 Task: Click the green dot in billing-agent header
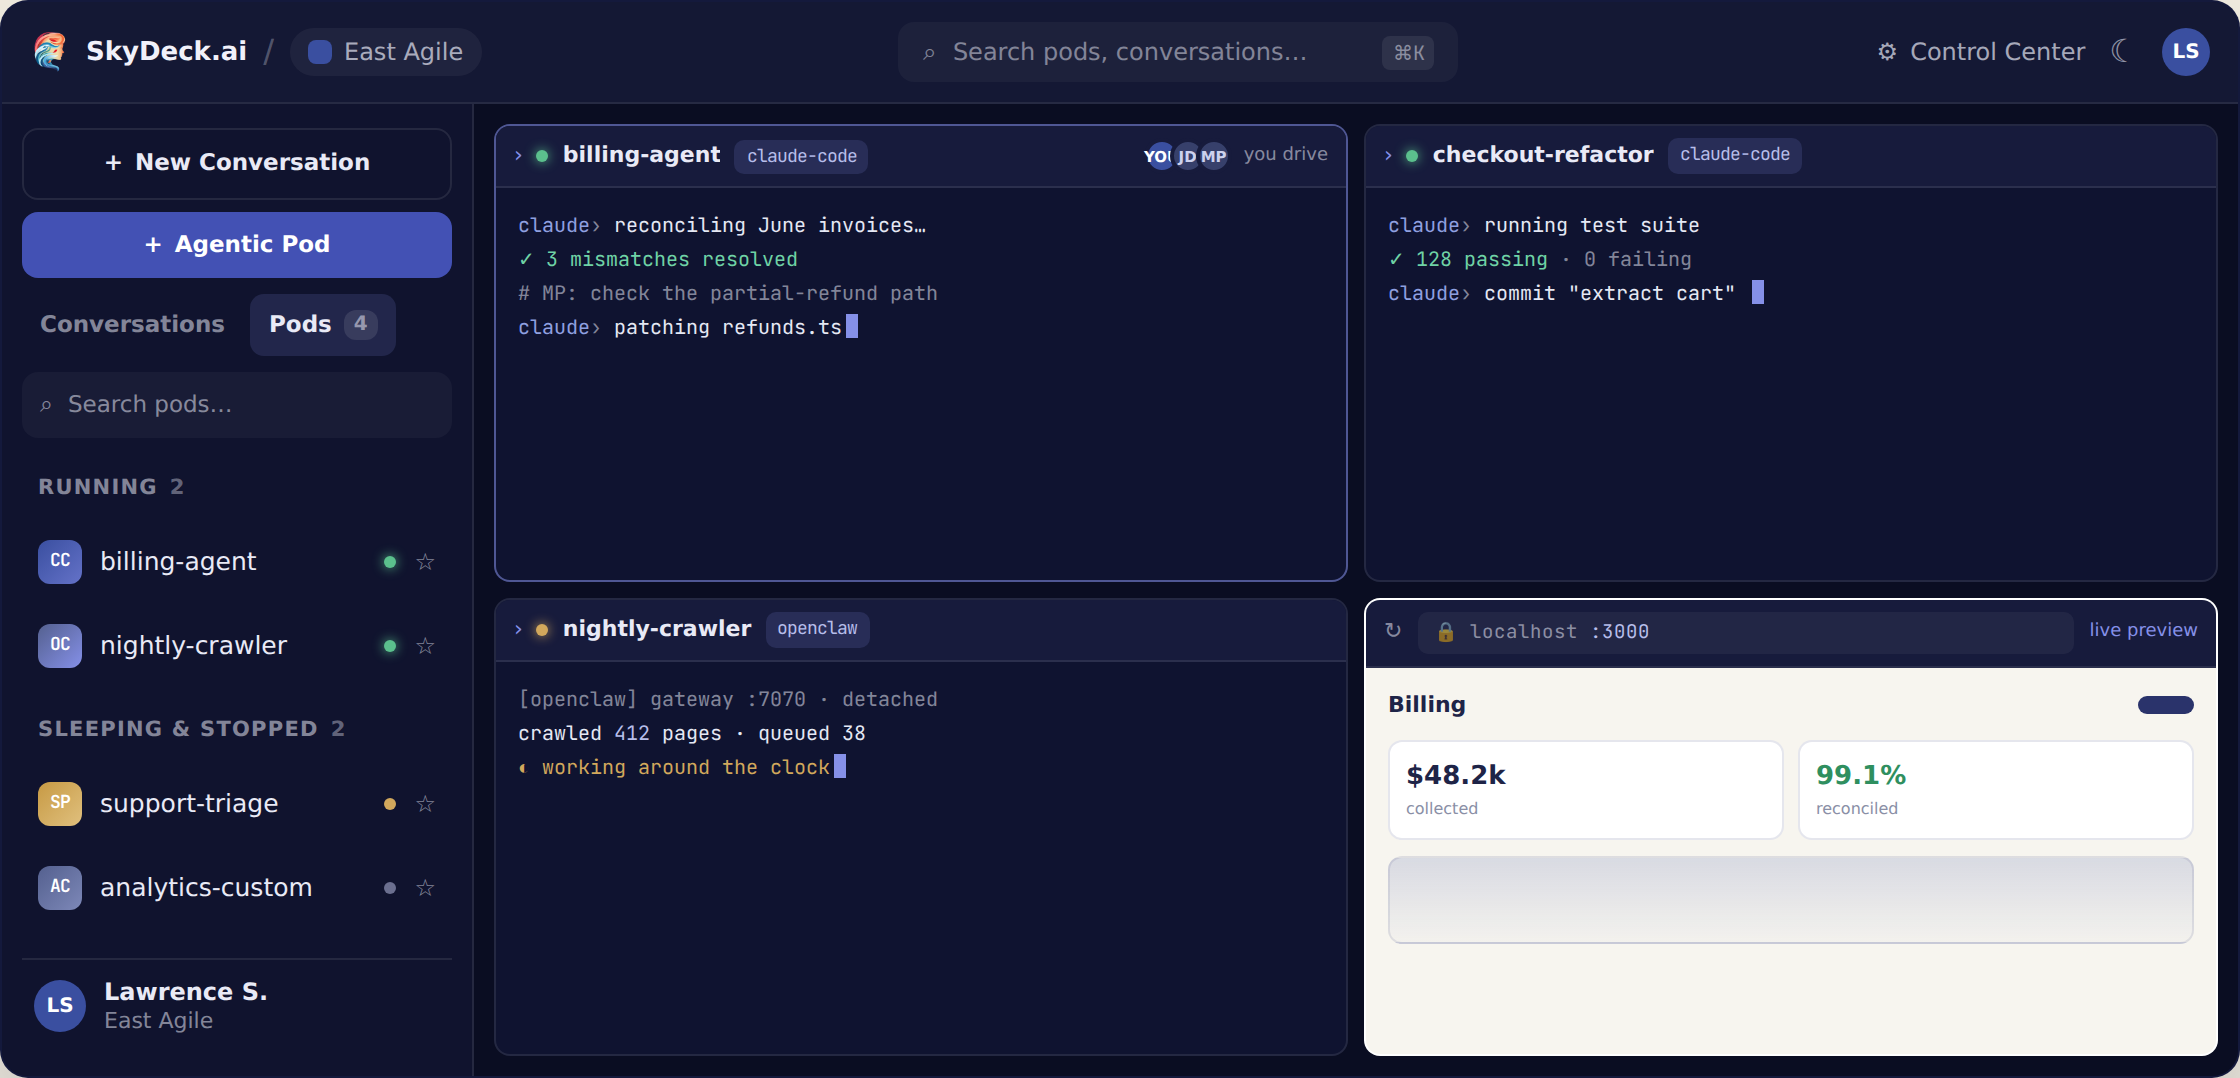click(542, 156)
